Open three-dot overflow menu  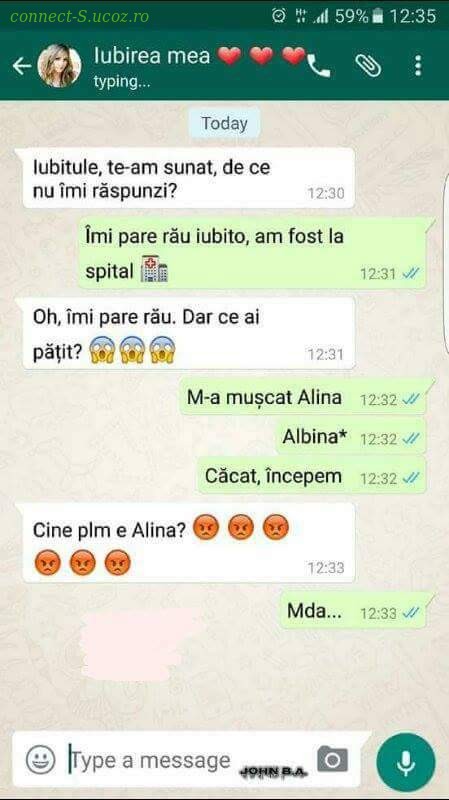click(x=418, y=66)
